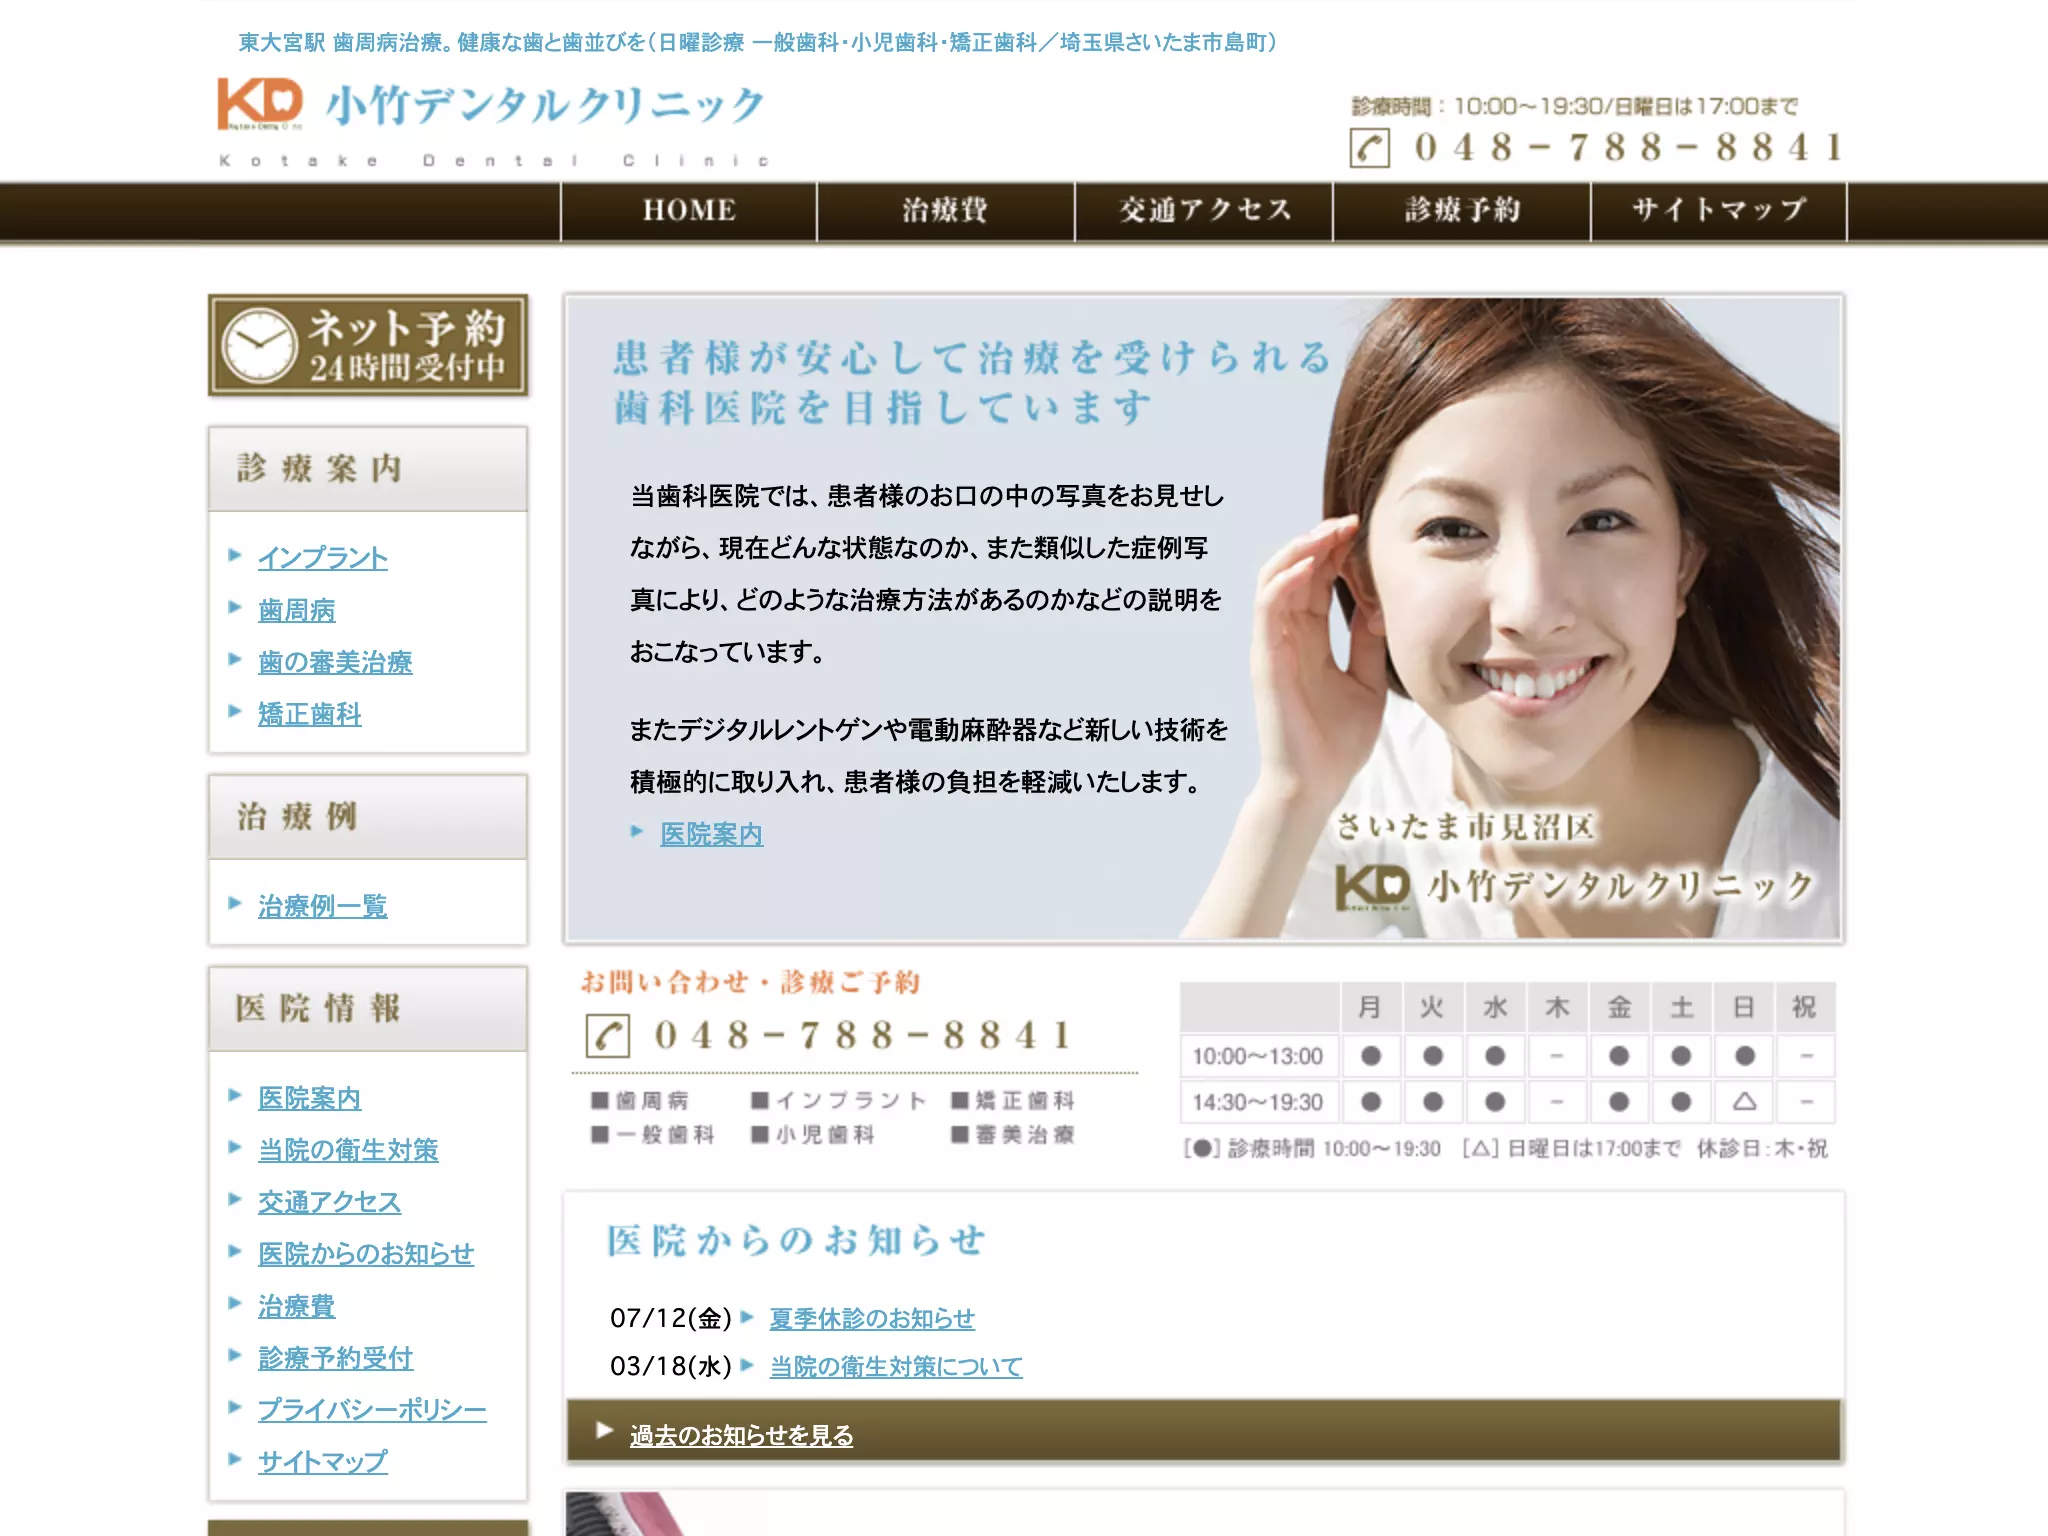Click the arrow icon next to 医院案内 in banner

point(637,831)
